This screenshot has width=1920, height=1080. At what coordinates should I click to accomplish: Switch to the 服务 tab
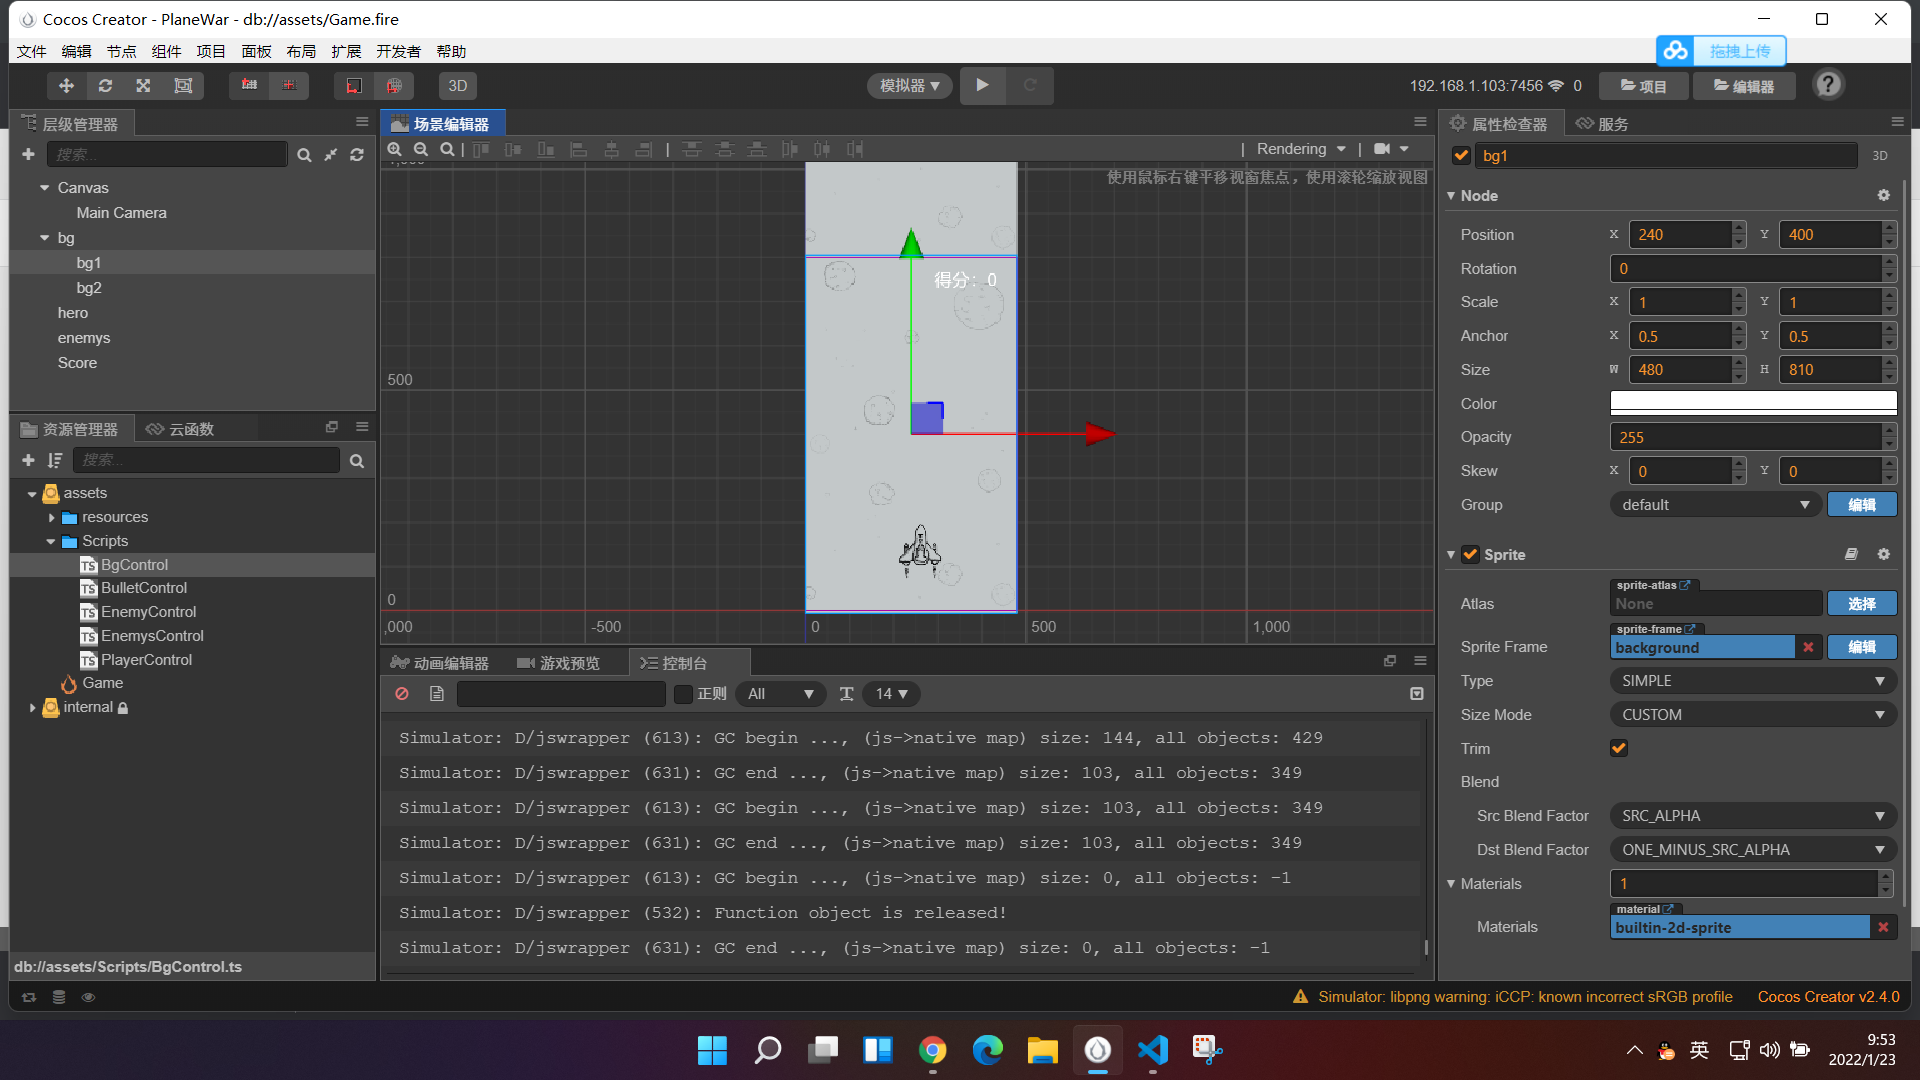1602,124
